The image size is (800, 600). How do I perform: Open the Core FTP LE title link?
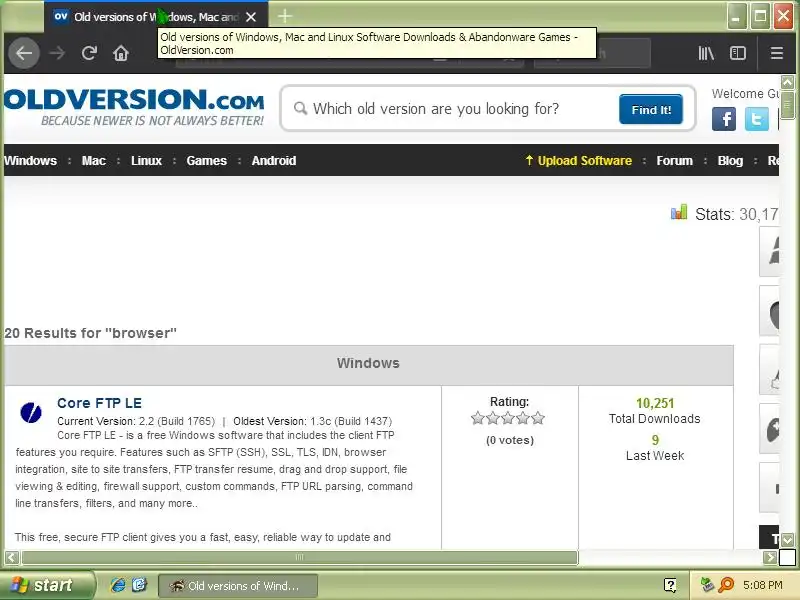(x=99, y=403)
